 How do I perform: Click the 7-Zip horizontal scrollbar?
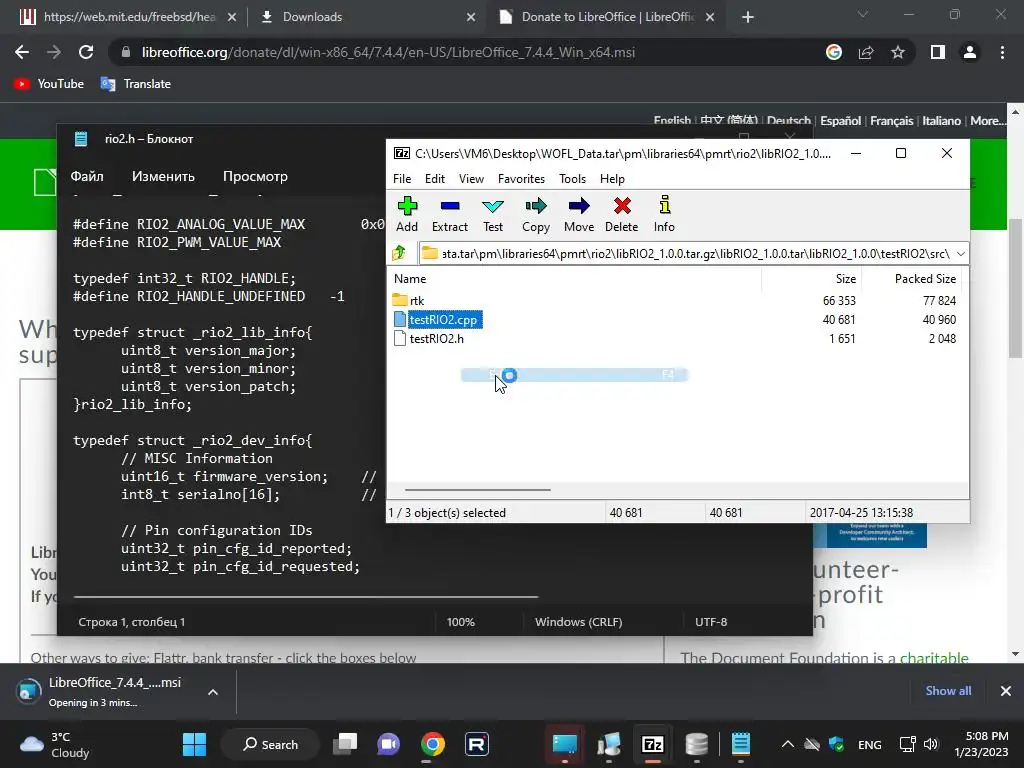(477, 489)
